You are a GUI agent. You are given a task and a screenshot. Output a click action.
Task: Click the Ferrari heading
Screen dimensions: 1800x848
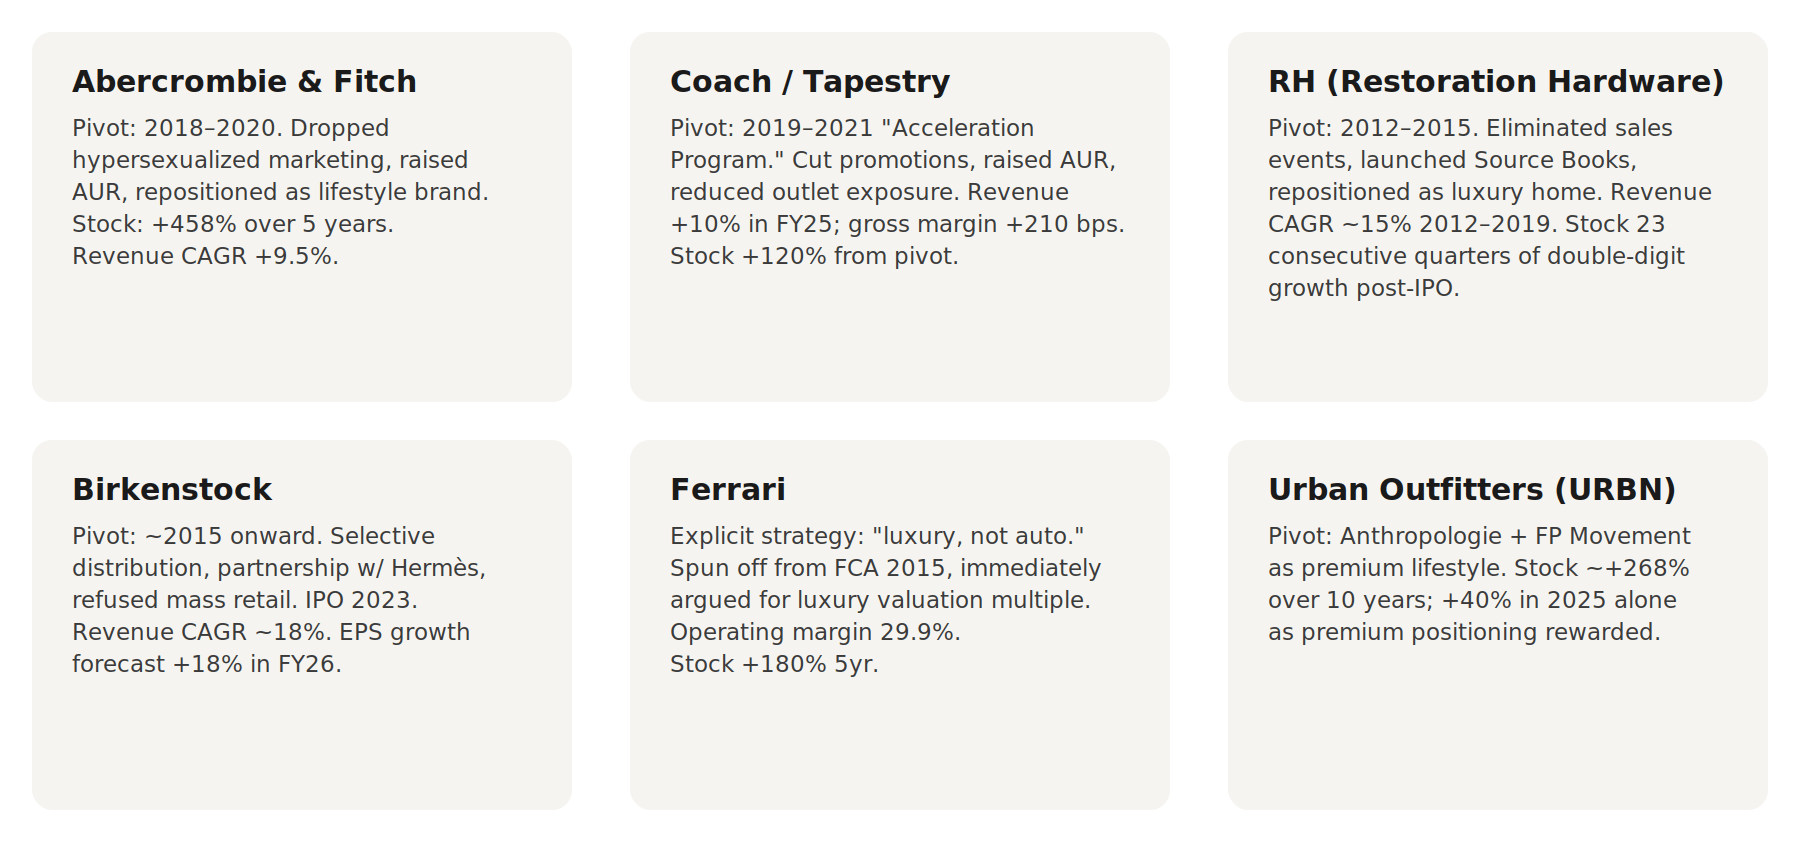coord(728,489)
